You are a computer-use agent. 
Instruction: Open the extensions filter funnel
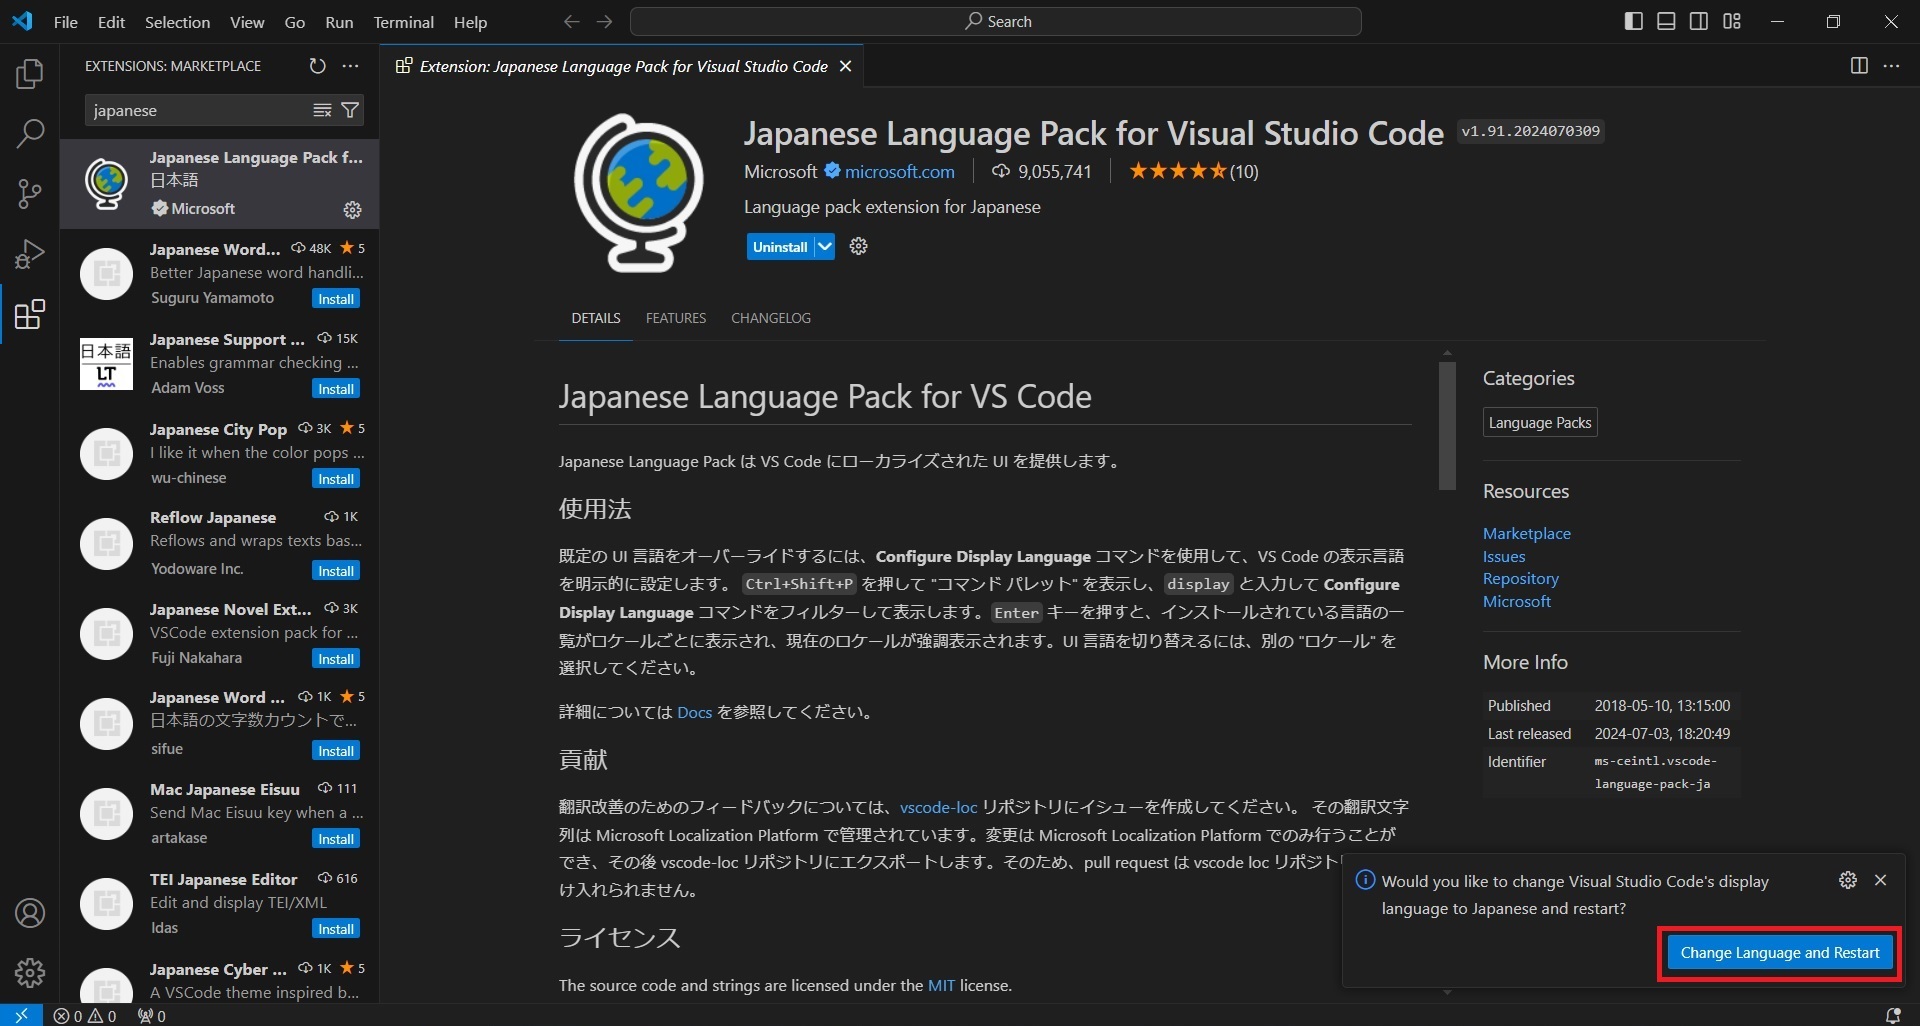tap(350, 110)
